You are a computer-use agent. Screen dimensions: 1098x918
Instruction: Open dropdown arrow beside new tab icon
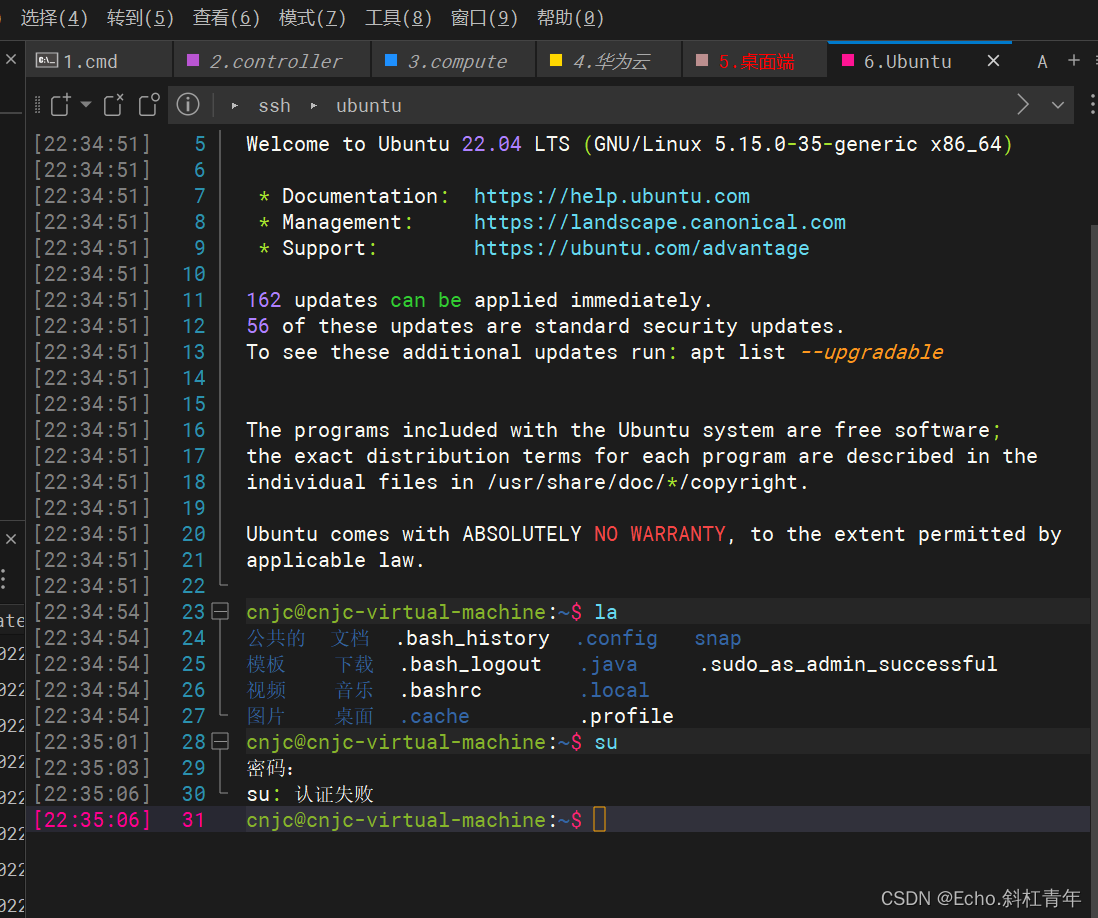point(86,105)
